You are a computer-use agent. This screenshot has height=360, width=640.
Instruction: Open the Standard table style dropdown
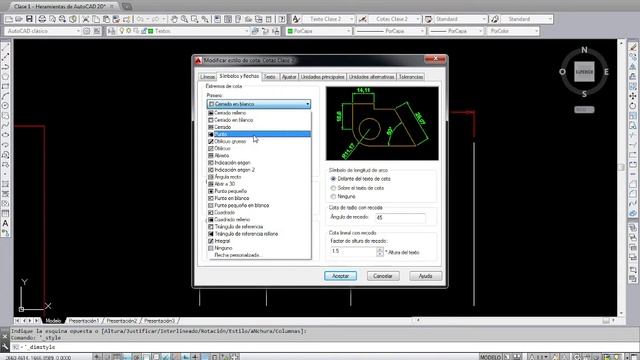click(x=461, y=19)
